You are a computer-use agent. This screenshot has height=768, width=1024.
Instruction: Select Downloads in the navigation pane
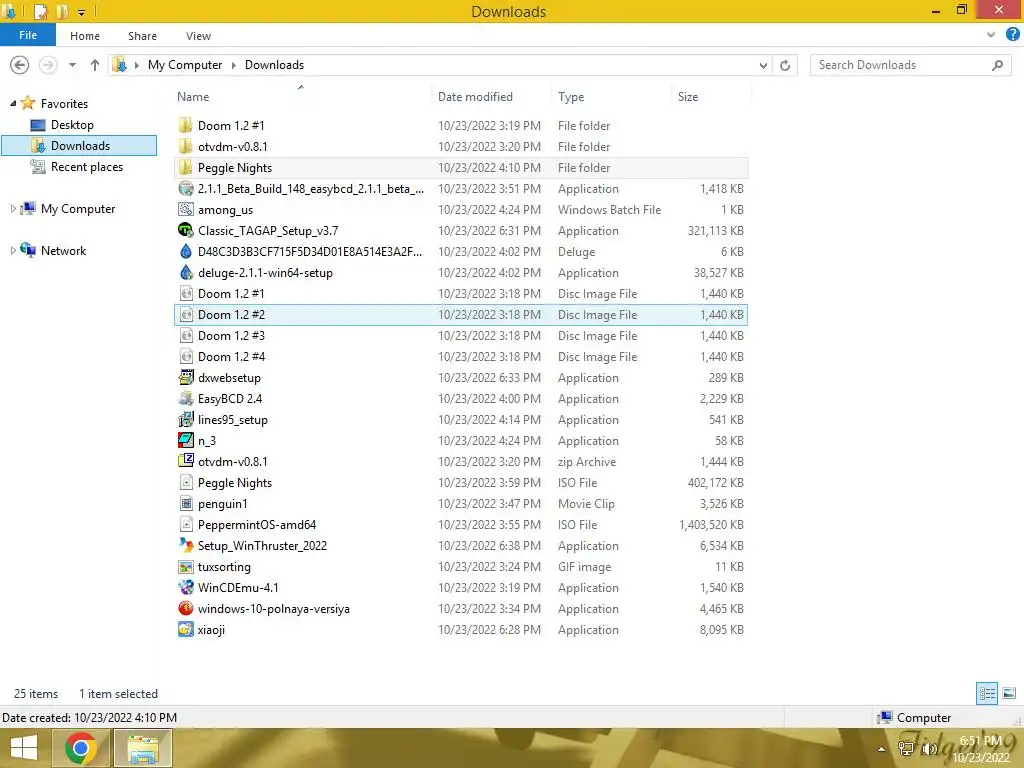pos(80,146)
